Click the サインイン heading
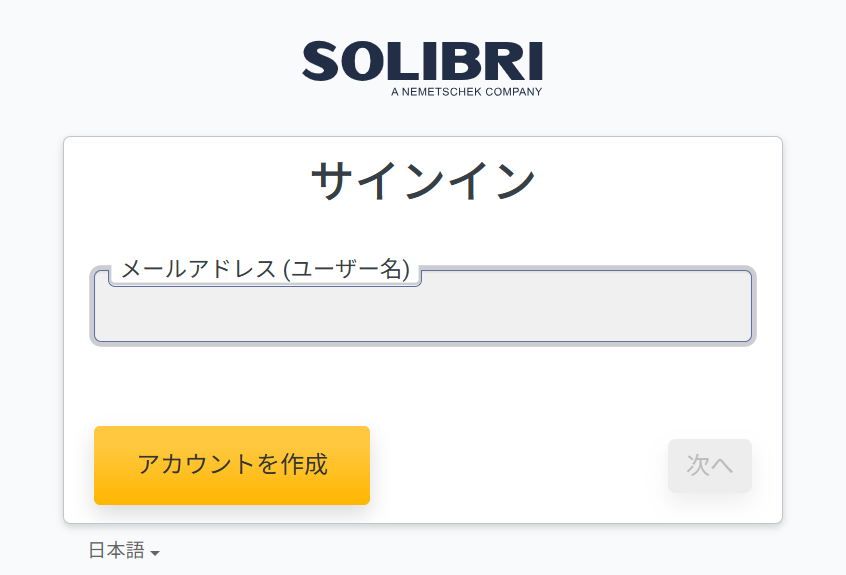Screen dimensions: 846x575 pyautogui.click(x=423, y=181)
